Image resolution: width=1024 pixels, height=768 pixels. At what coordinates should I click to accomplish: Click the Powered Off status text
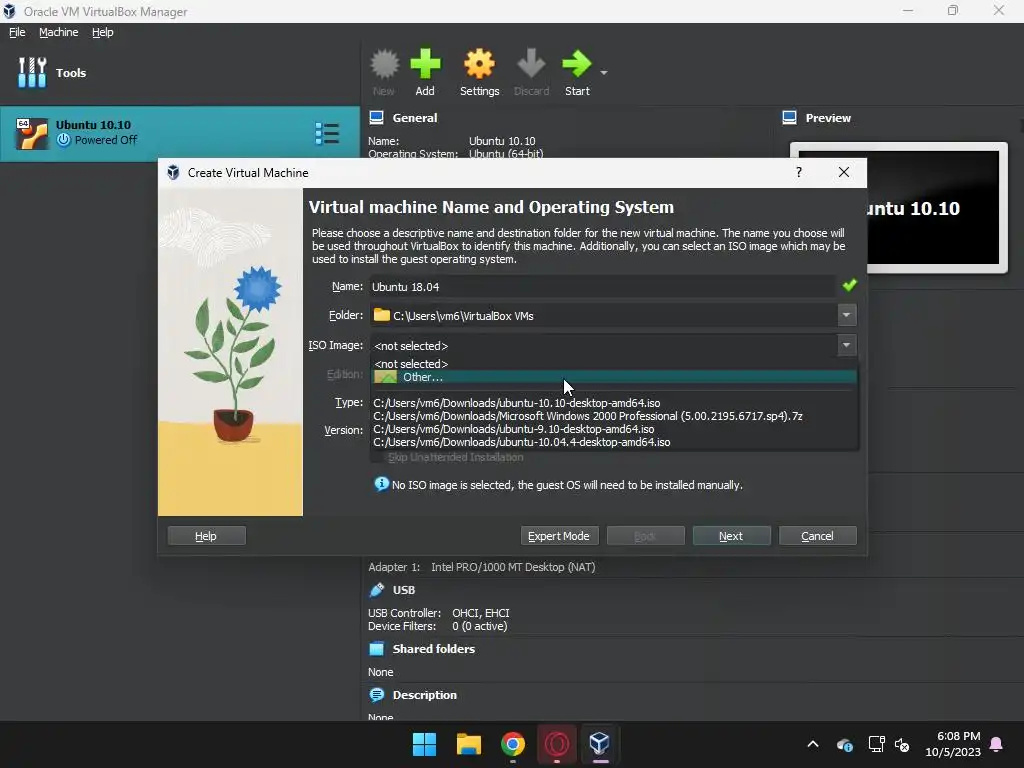point(106,140)
